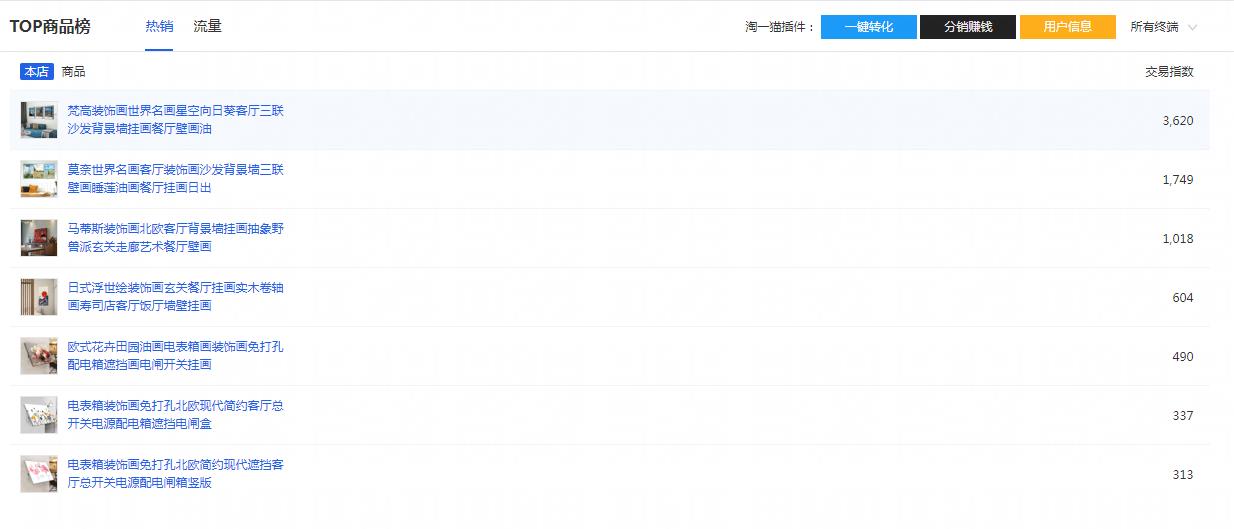Select the 马蒂斯装饰画 product image
Viewport: 1234px width, 529px height.
[39, 238]
